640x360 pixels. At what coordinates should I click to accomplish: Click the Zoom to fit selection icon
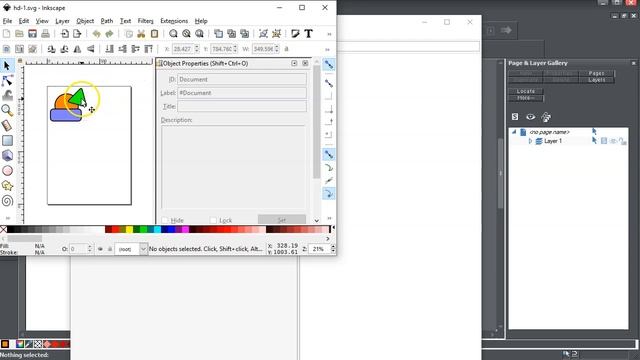pos(173,34)
